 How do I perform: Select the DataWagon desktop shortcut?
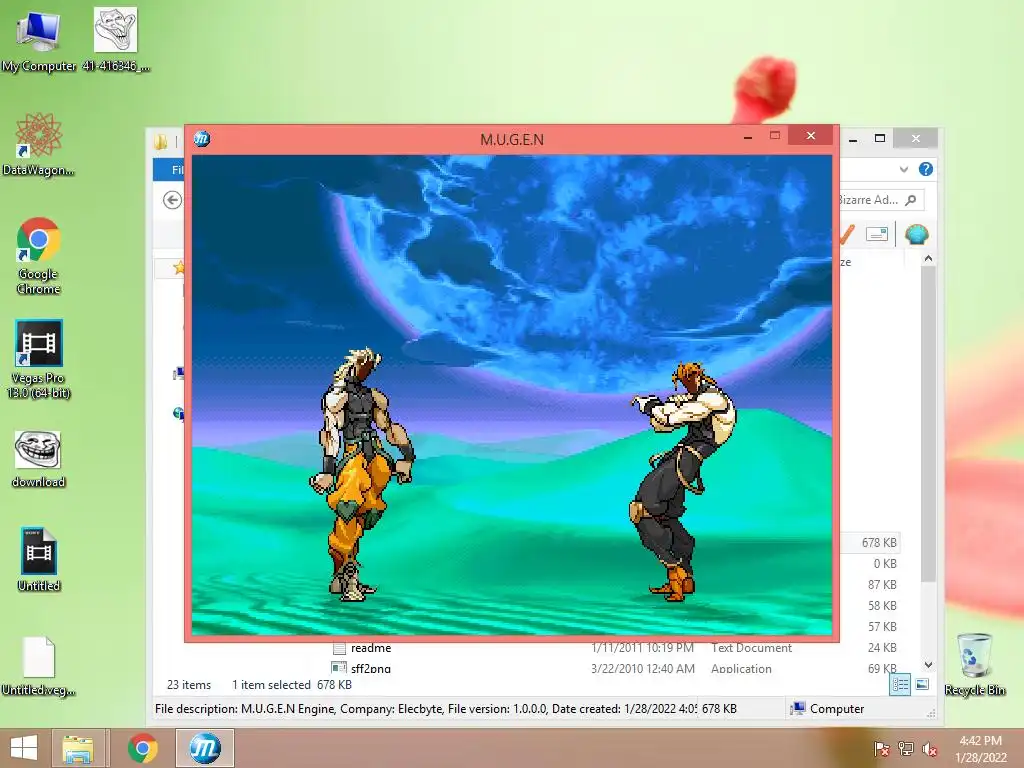[x=39, y=145]
